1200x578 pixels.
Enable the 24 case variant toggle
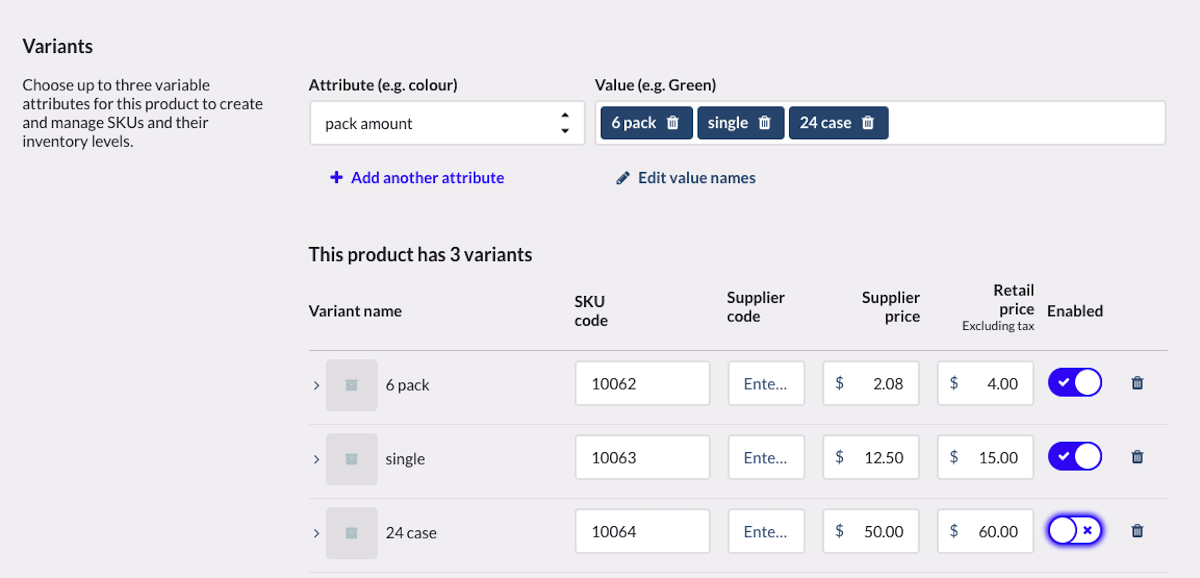coord(1075,531)
